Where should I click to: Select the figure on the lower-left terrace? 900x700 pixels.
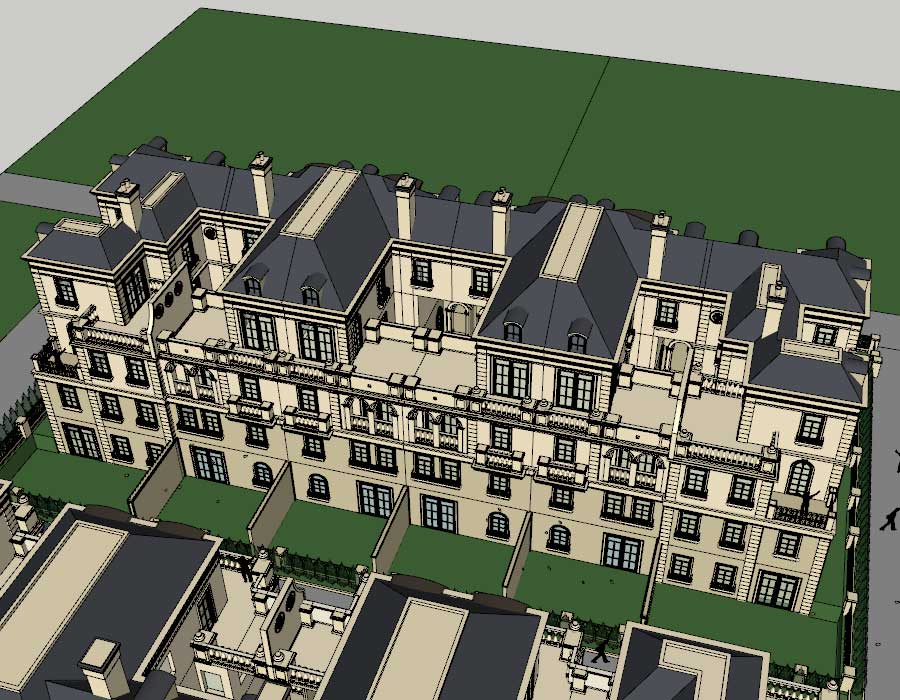click(246, 569)
